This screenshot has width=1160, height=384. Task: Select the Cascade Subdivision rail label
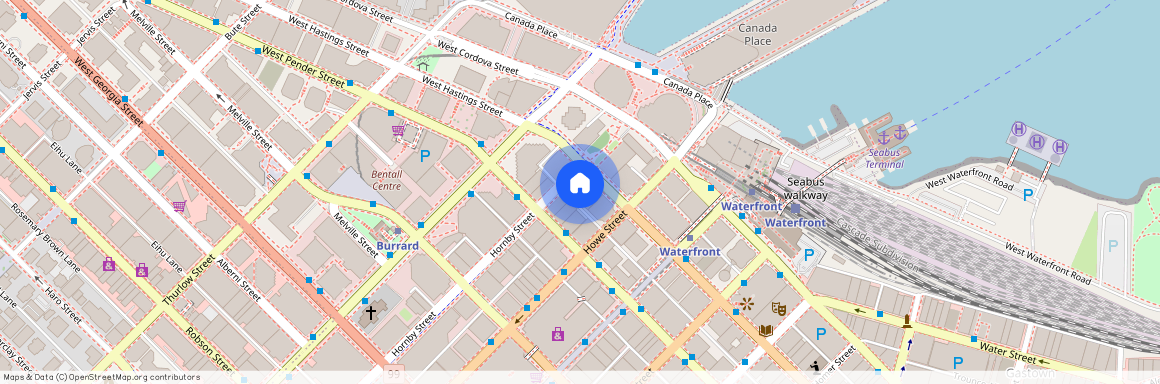click(877, 245)
